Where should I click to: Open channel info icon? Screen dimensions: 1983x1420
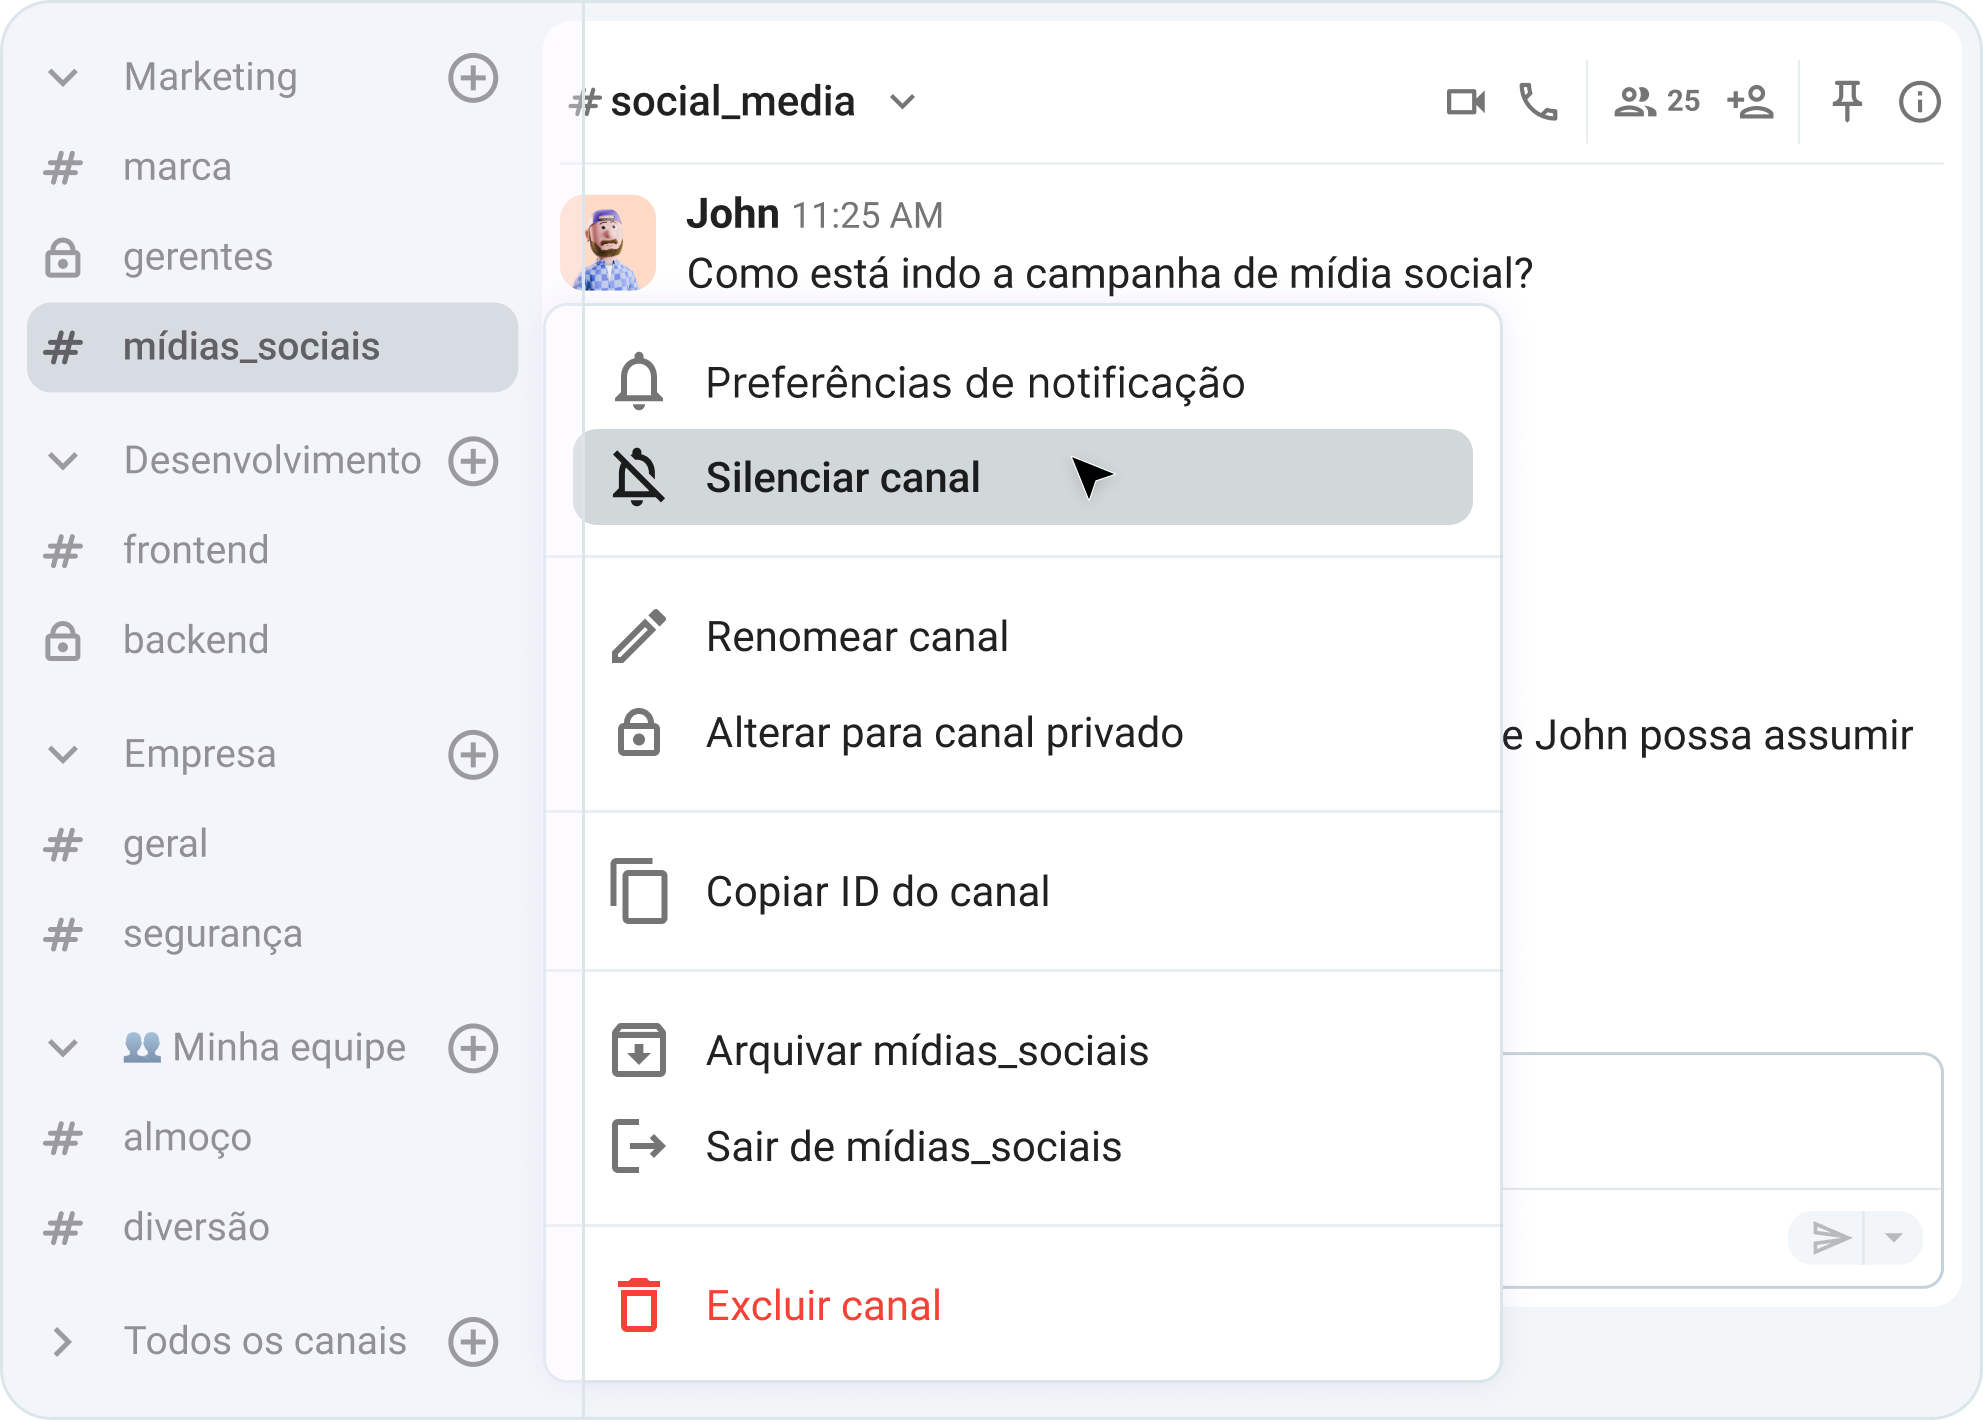pyautogui.click(x=1919, y=102)
